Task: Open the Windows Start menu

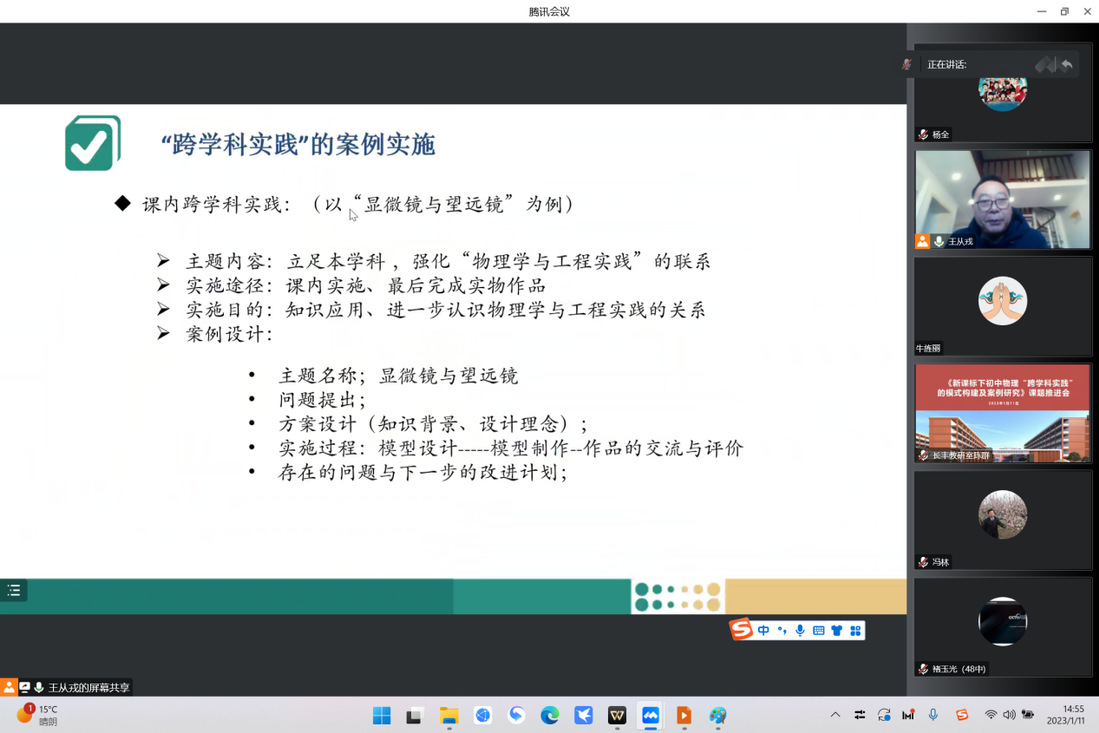Action: [x=381, y=715]
